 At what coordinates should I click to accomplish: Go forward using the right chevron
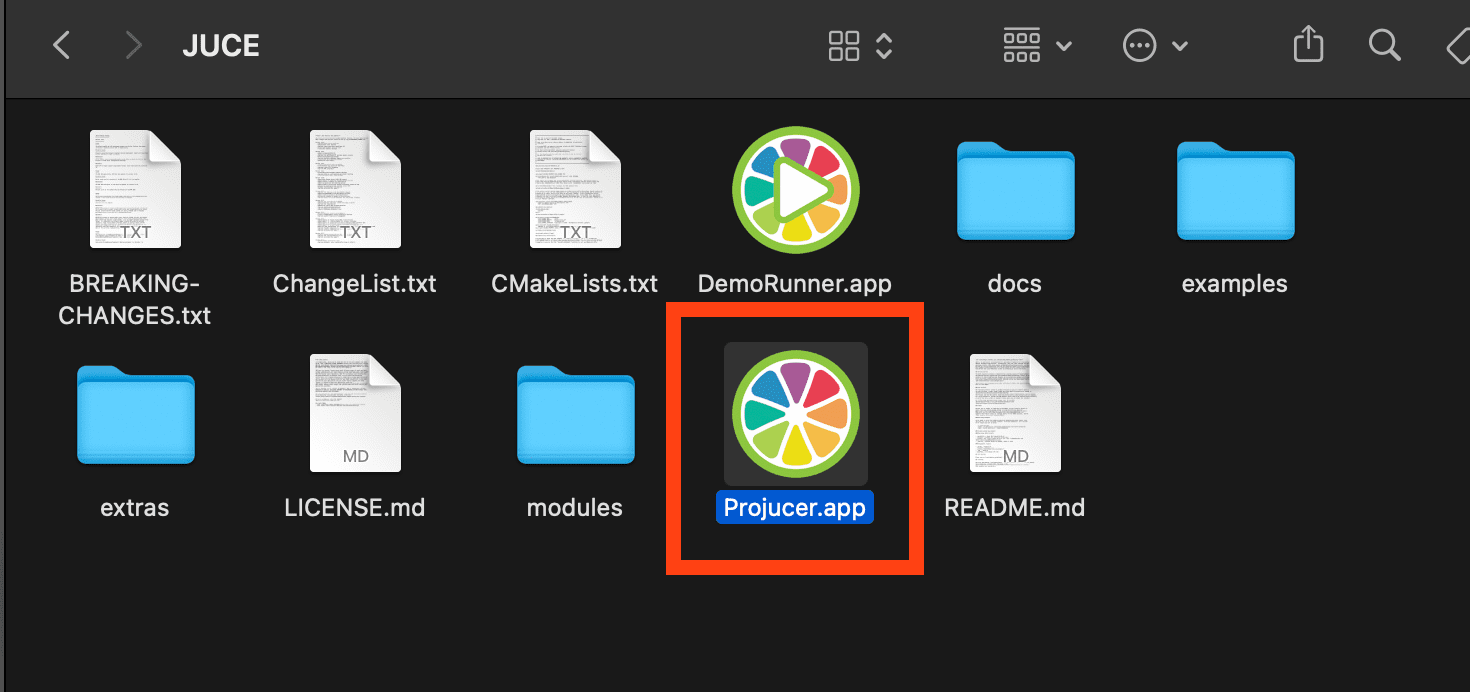[132, 45]
